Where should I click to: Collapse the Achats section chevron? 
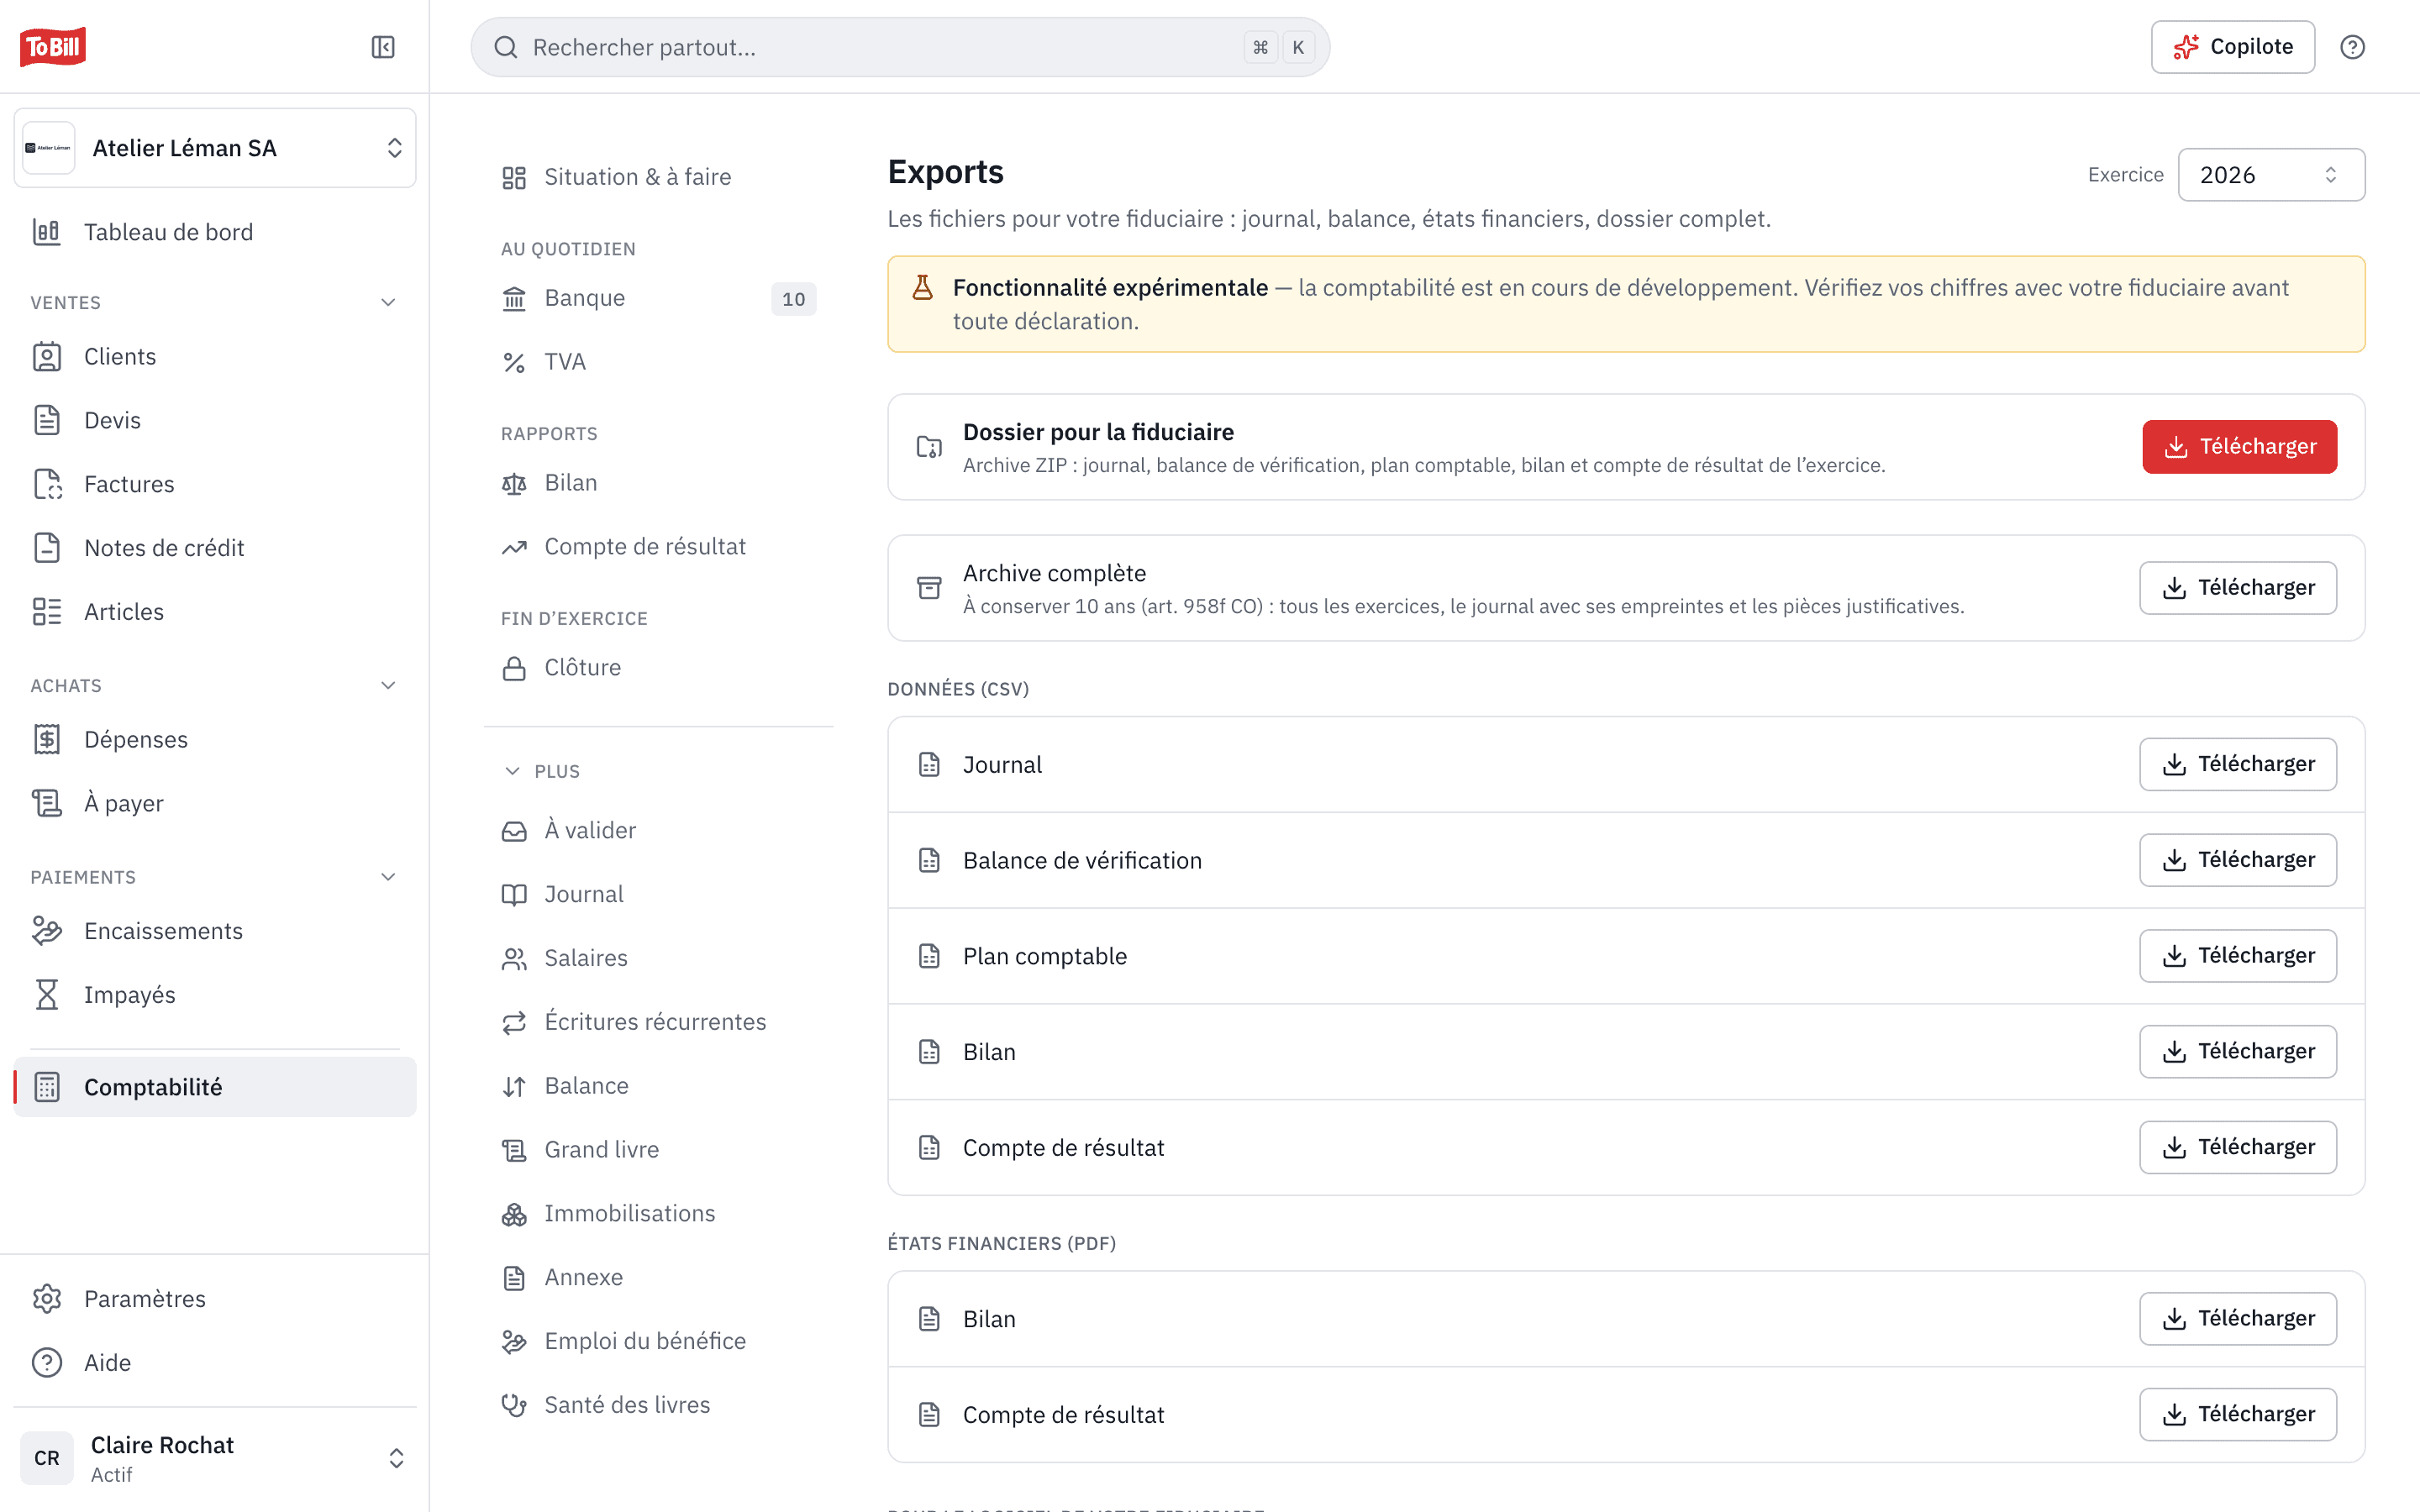(x=389, y=685)
